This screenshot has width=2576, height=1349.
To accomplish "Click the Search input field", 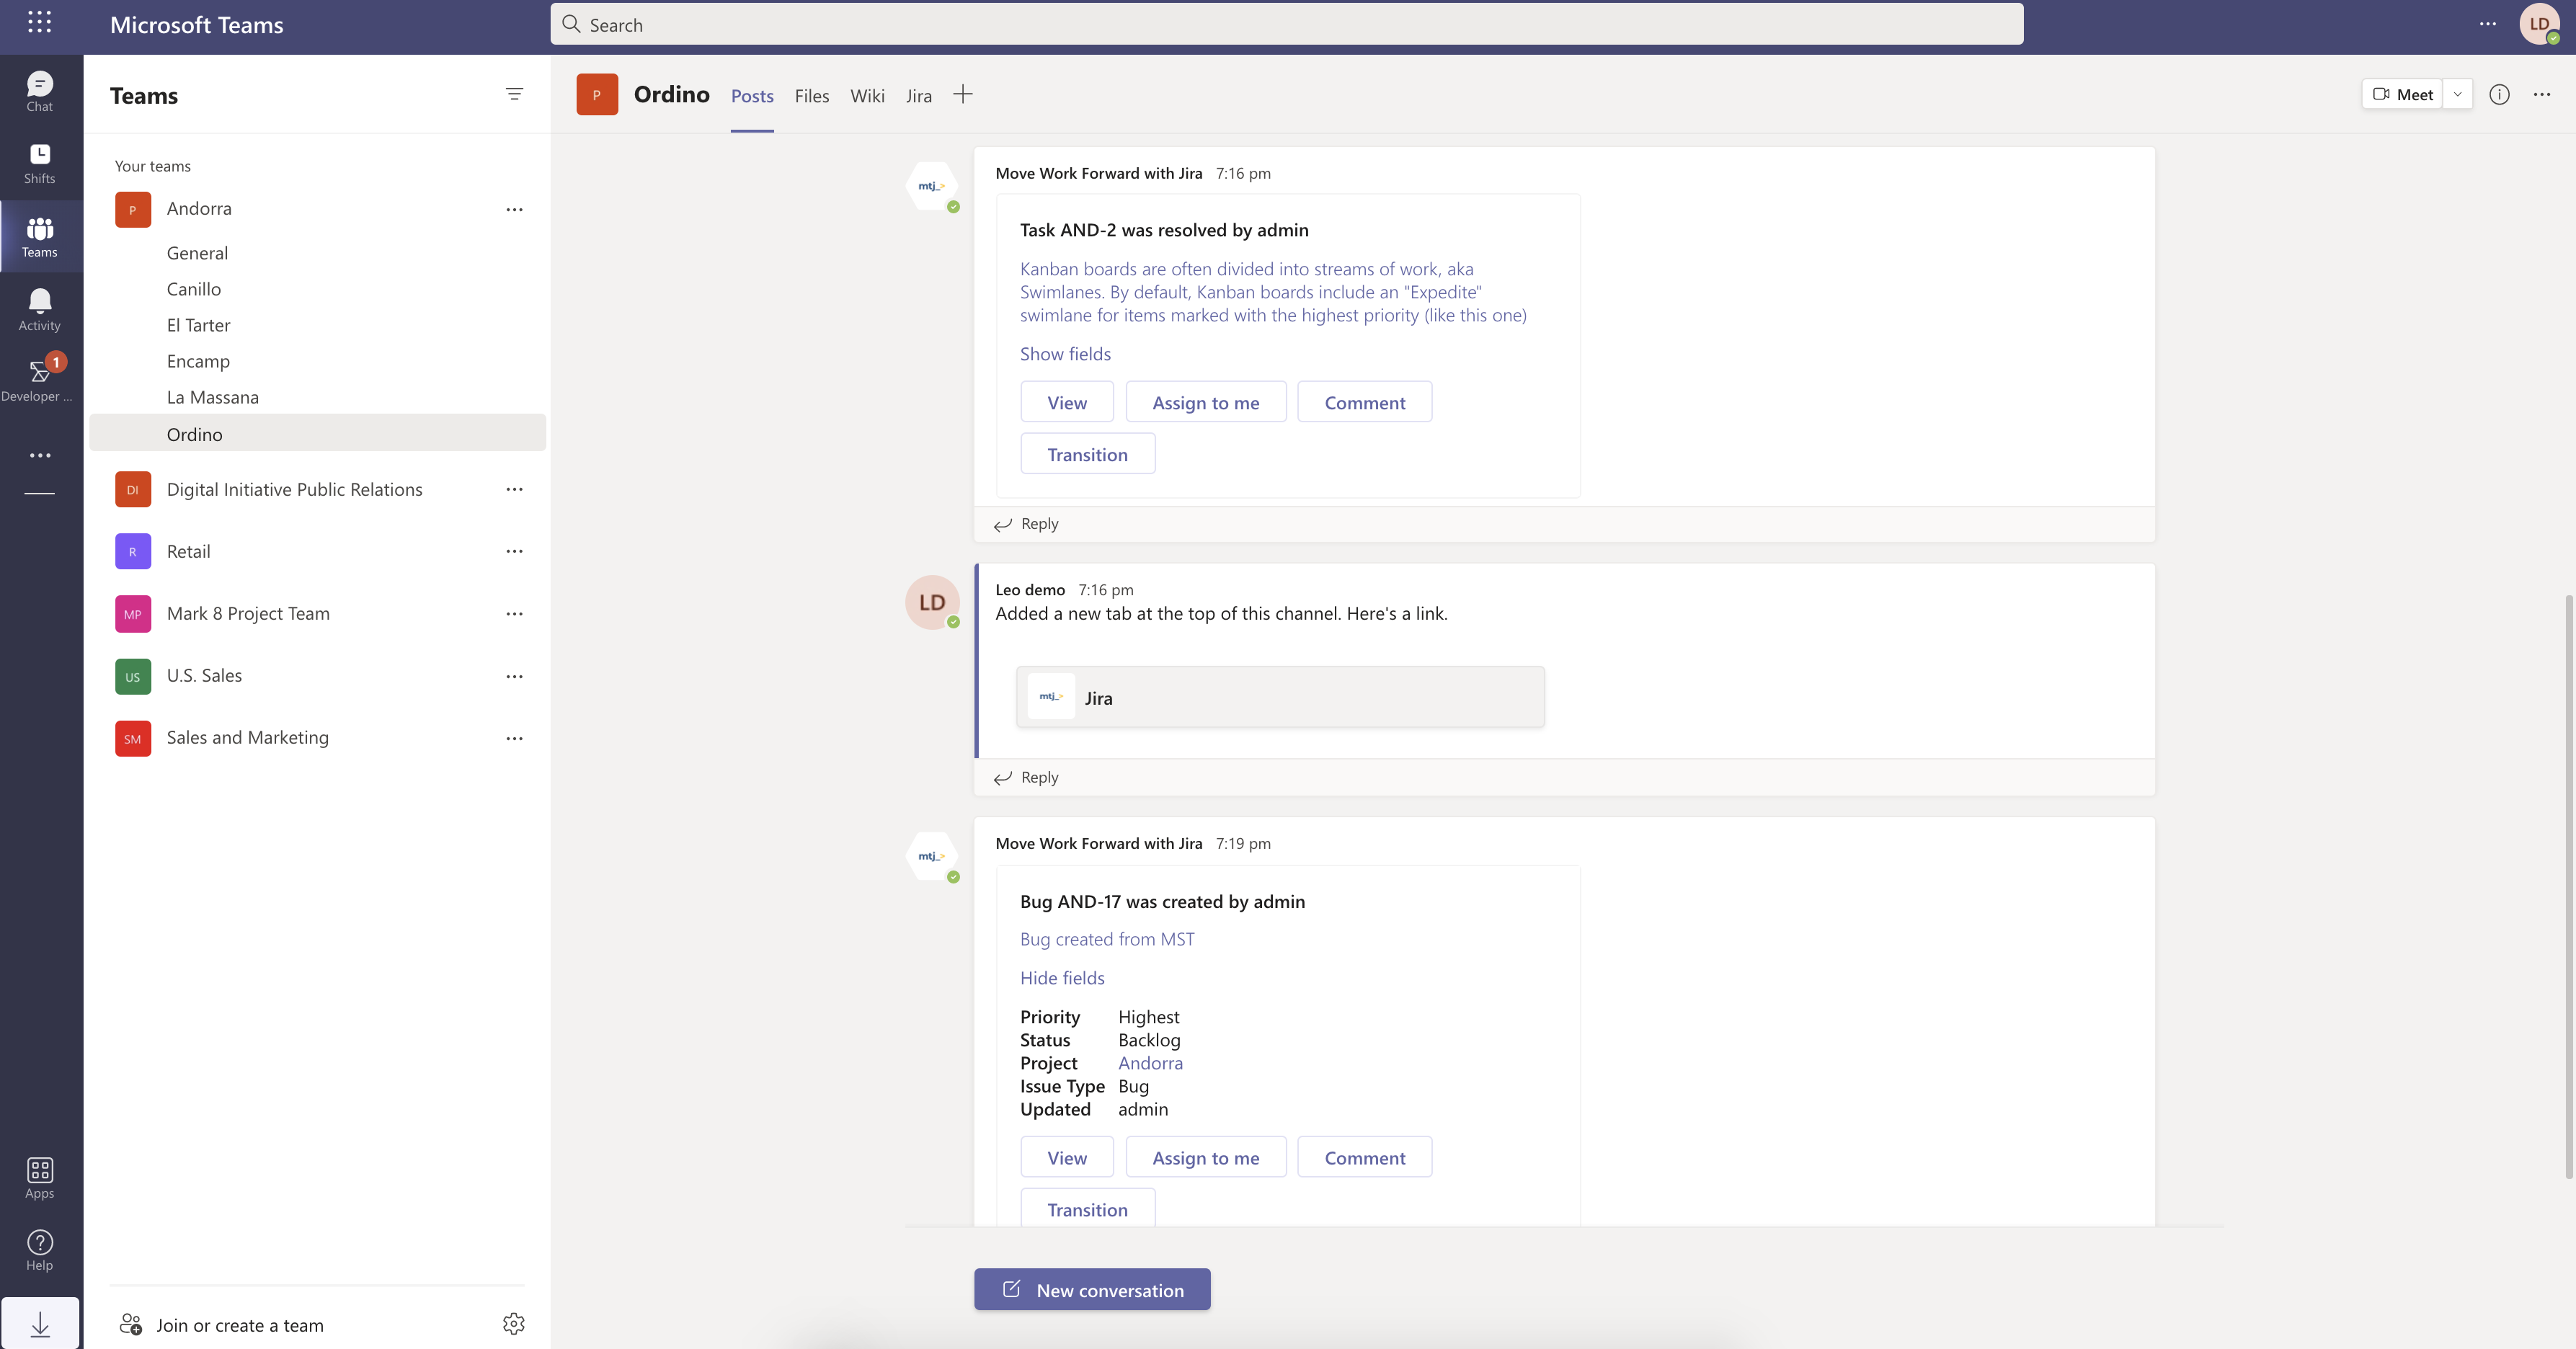I will pos(1286,24).
